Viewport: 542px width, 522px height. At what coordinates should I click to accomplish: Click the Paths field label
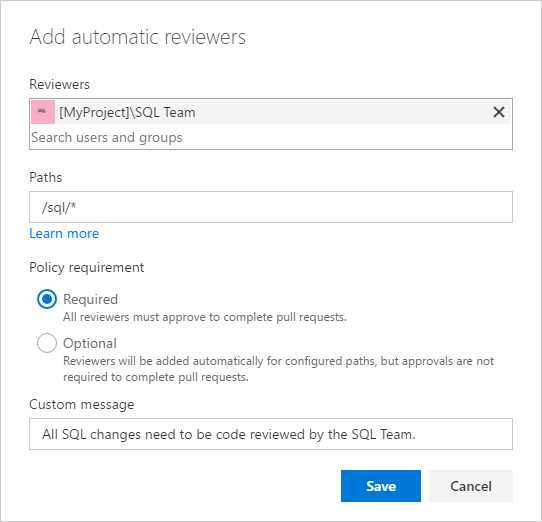point(46,177)
